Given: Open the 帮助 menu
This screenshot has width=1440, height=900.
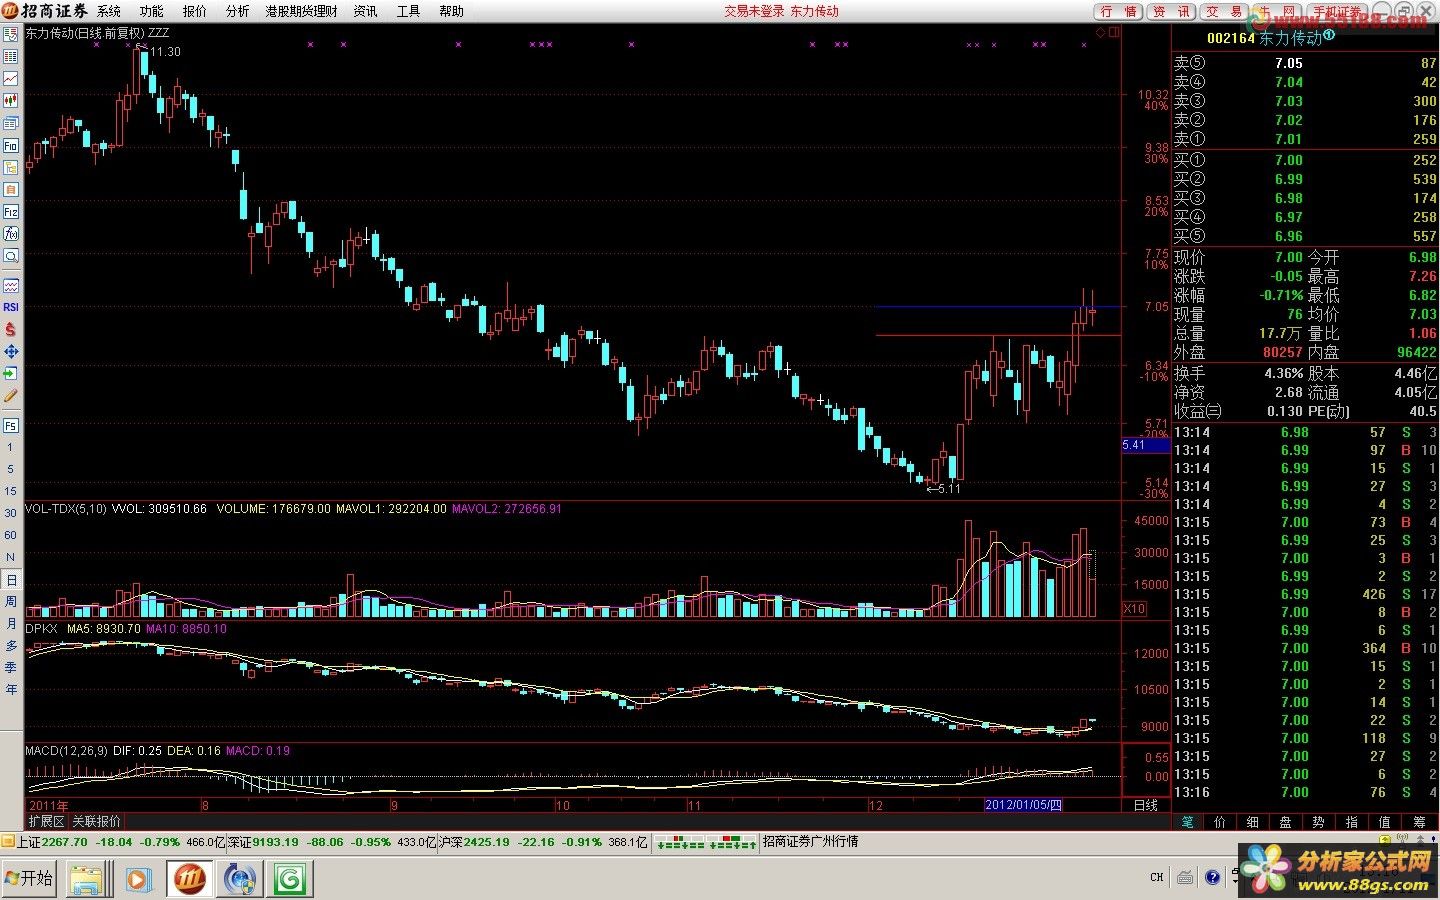Looking at the screenshot, I should 451,11.
